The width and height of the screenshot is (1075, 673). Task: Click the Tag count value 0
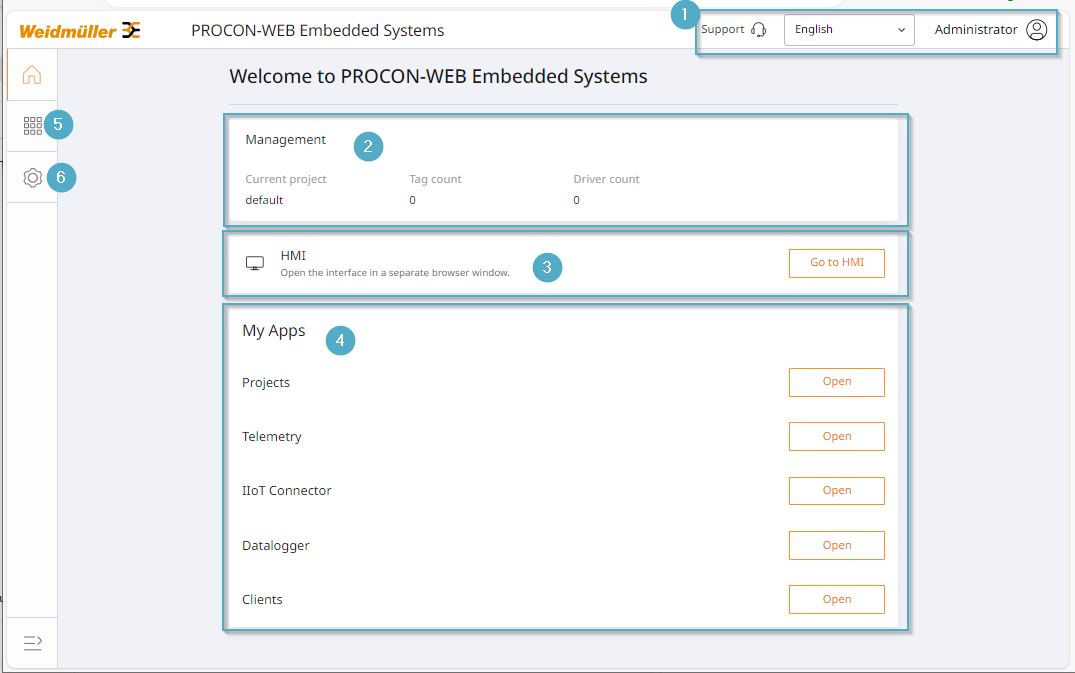pos(412,200)
